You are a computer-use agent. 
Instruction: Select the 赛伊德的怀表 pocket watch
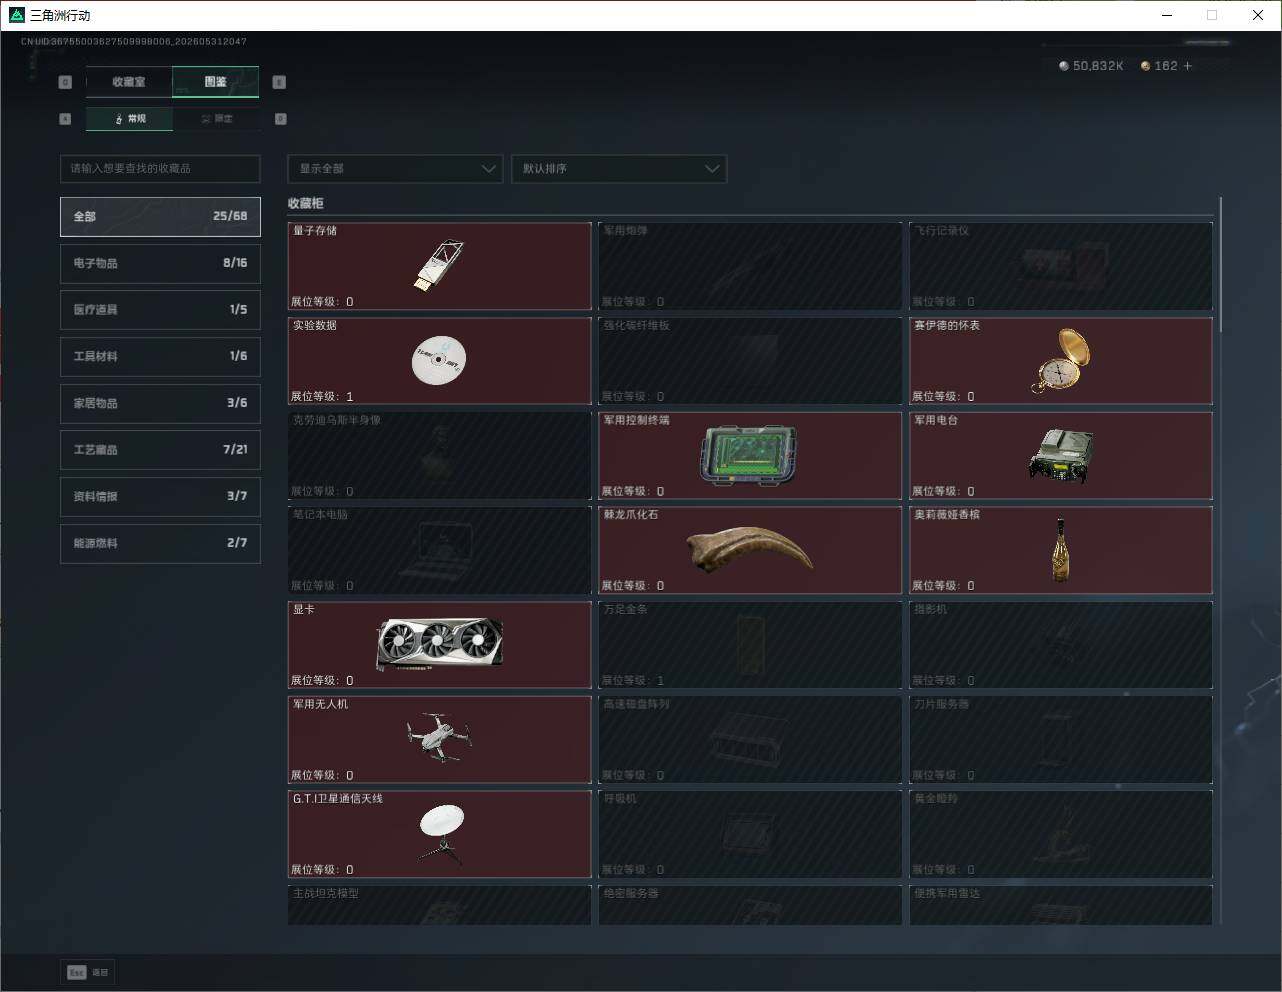[x=1060, y=361]
